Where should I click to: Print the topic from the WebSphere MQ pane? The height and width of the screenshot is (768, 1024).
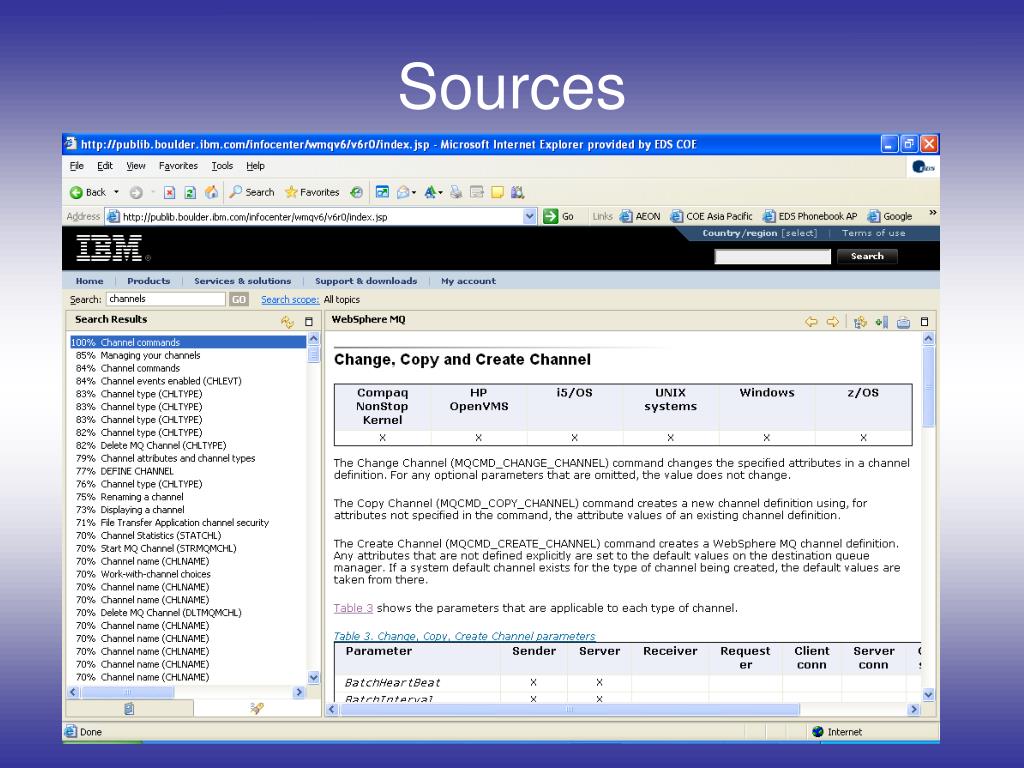point(903,321)
